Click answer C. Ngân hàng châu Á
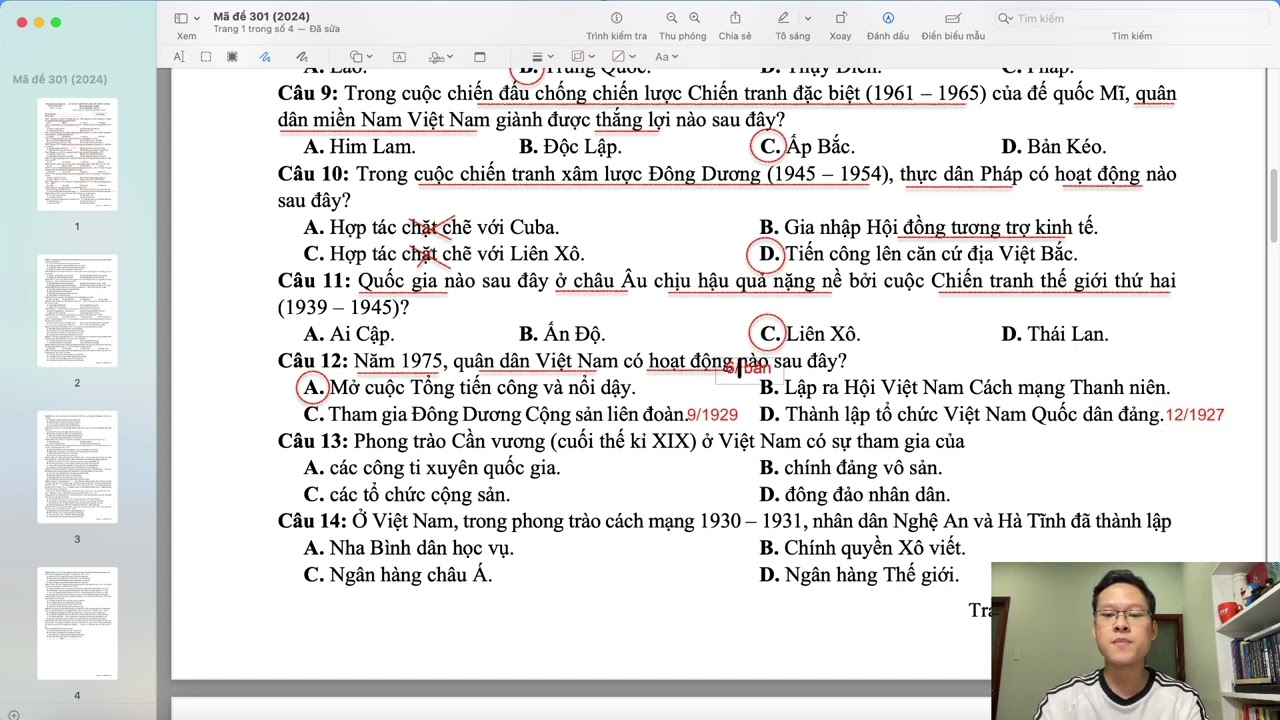The height and width of the screenshot is (720, 1280). click(x=398, y=575)
